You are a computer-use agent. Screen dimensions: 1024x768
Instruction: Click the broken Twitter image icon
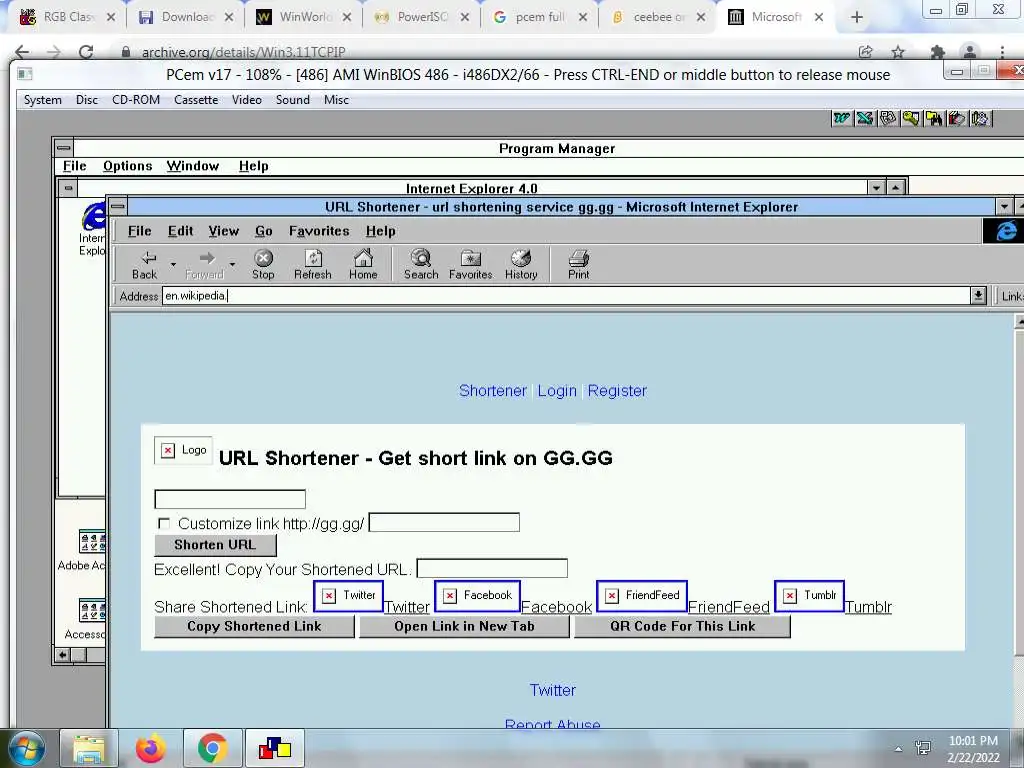(349, 596)
